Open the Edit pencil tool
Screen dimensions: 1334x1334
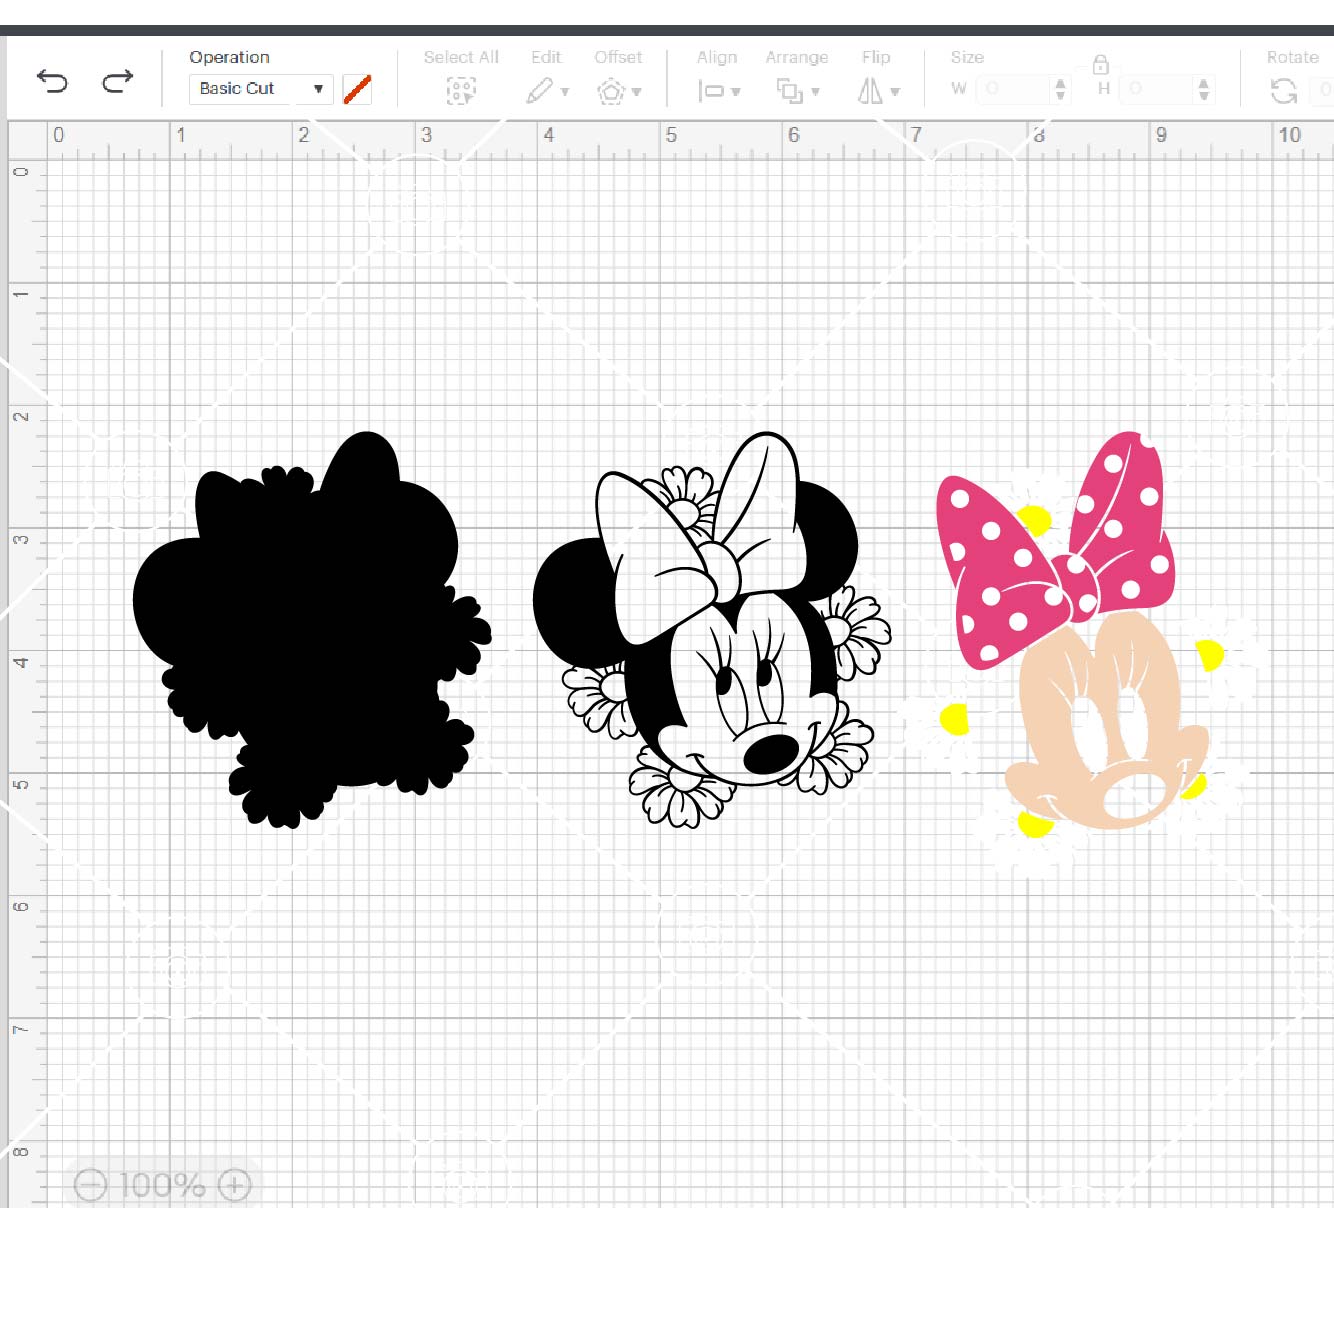(539, 91)
